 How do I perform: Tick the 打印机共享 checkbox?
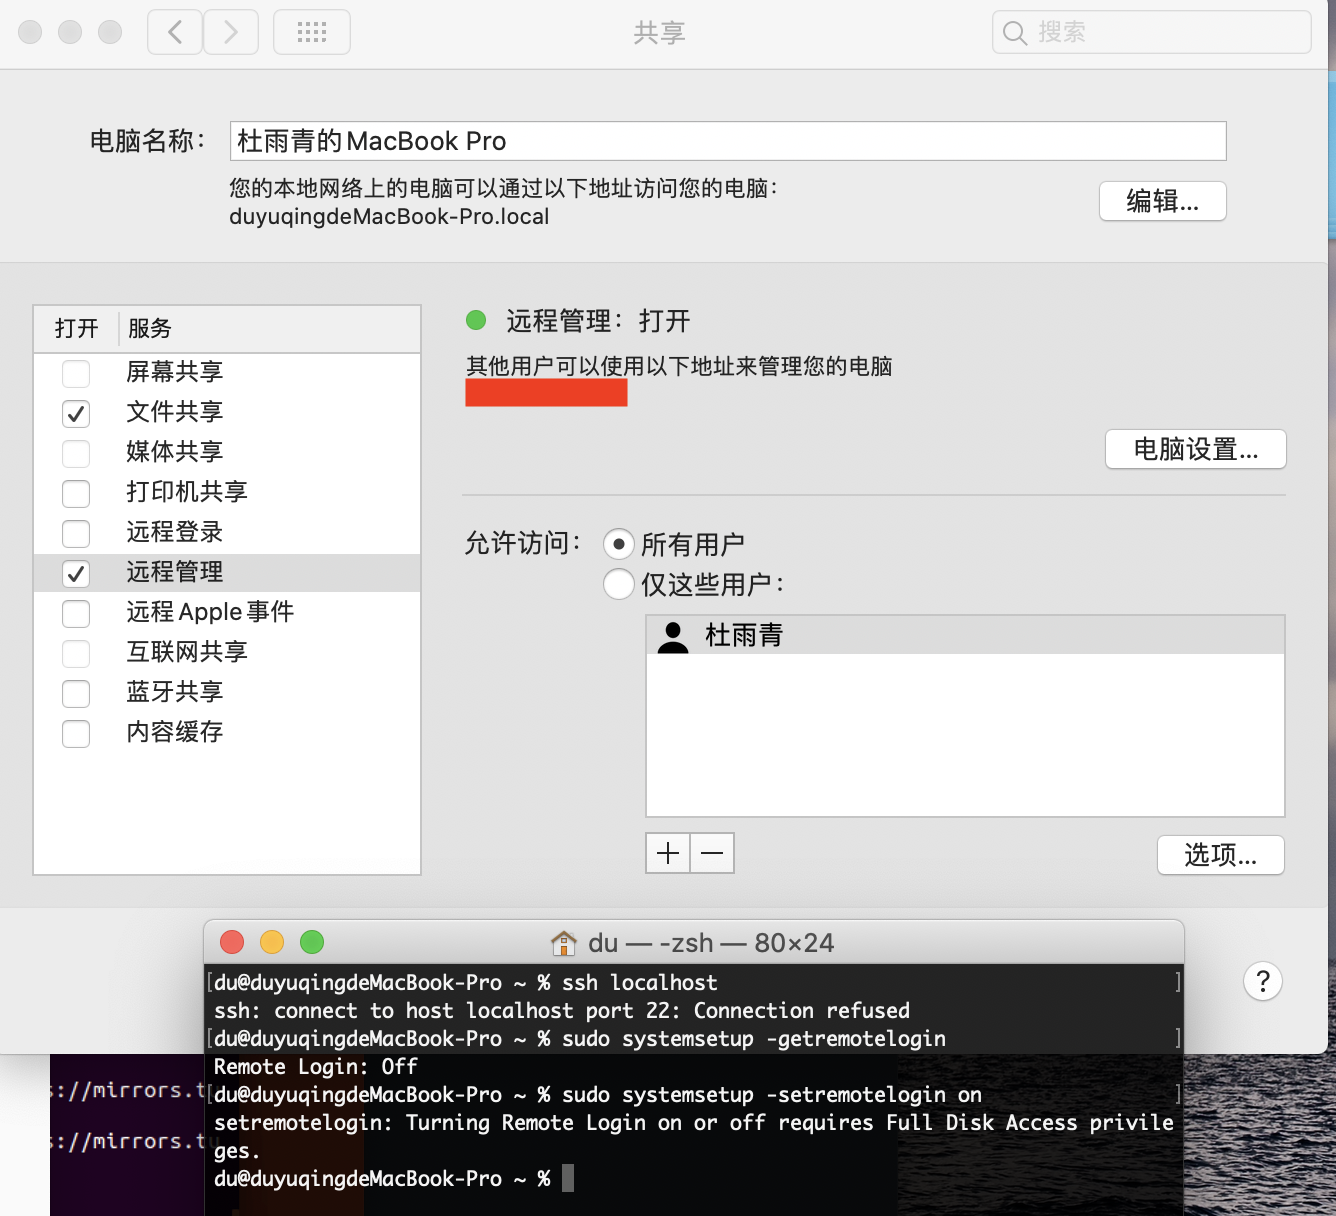tap(76, 493)
